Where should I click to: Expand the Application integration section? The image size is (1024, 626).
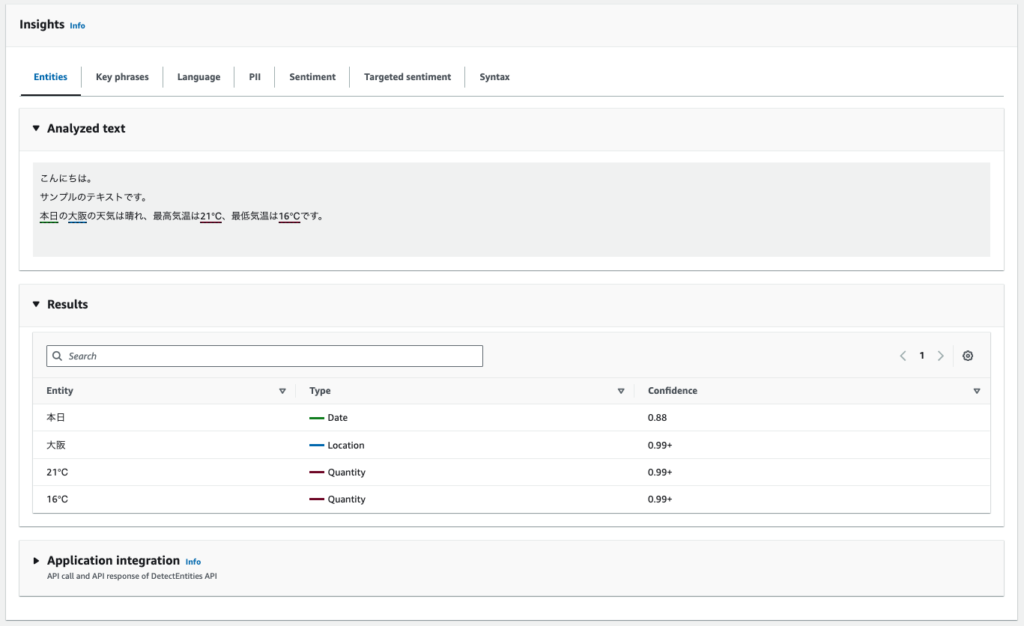pos(36,560)
